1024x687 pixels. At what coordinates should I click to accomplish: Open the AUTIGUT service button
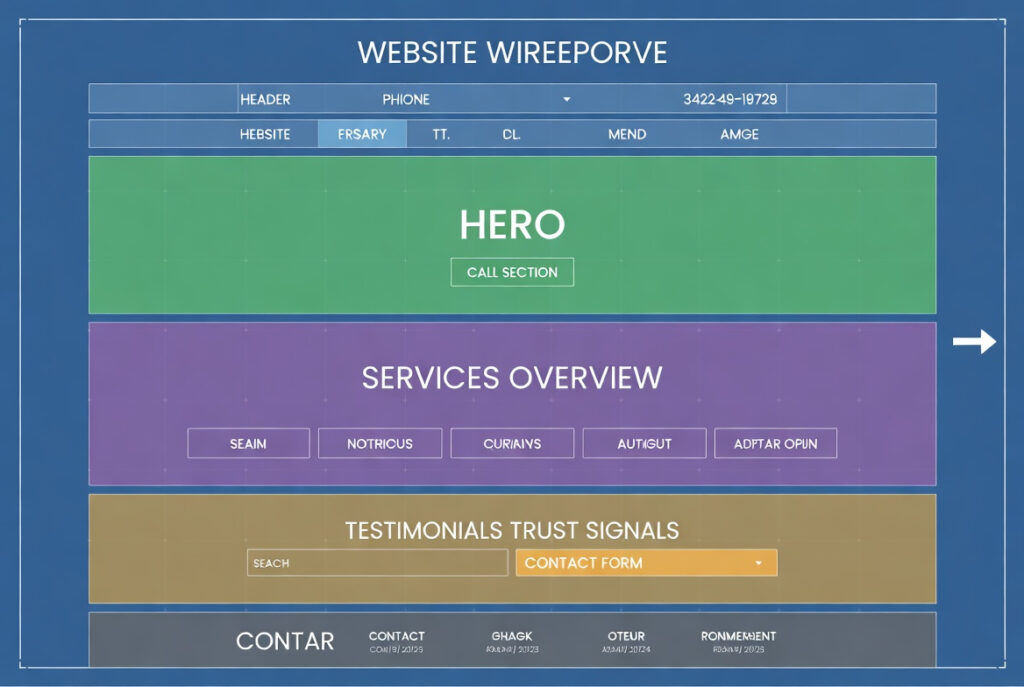[644, 443]
